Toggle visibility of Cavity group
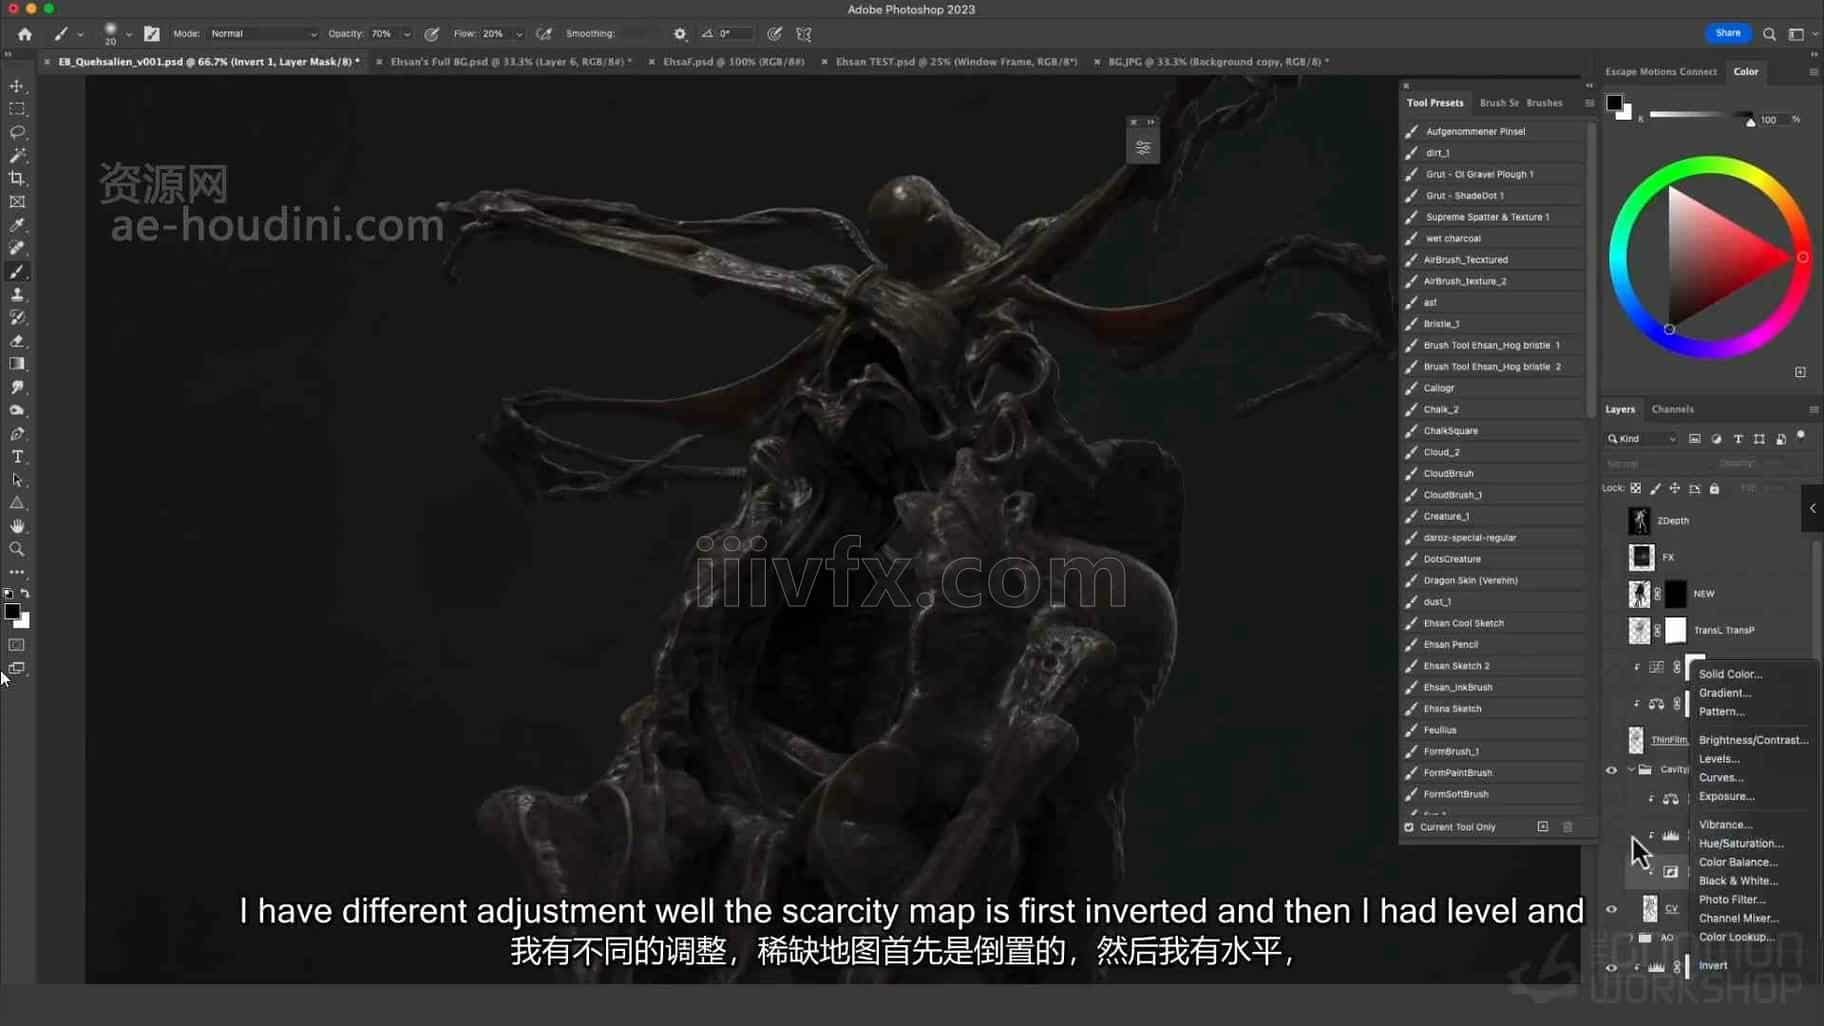 (x=1611, y=770)
